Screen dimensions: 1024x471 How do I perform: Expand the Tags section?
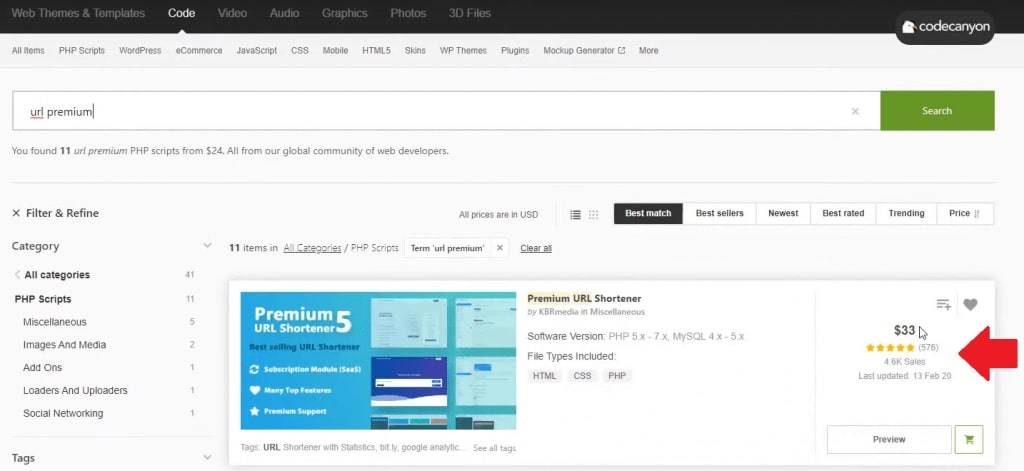point(207,458)
